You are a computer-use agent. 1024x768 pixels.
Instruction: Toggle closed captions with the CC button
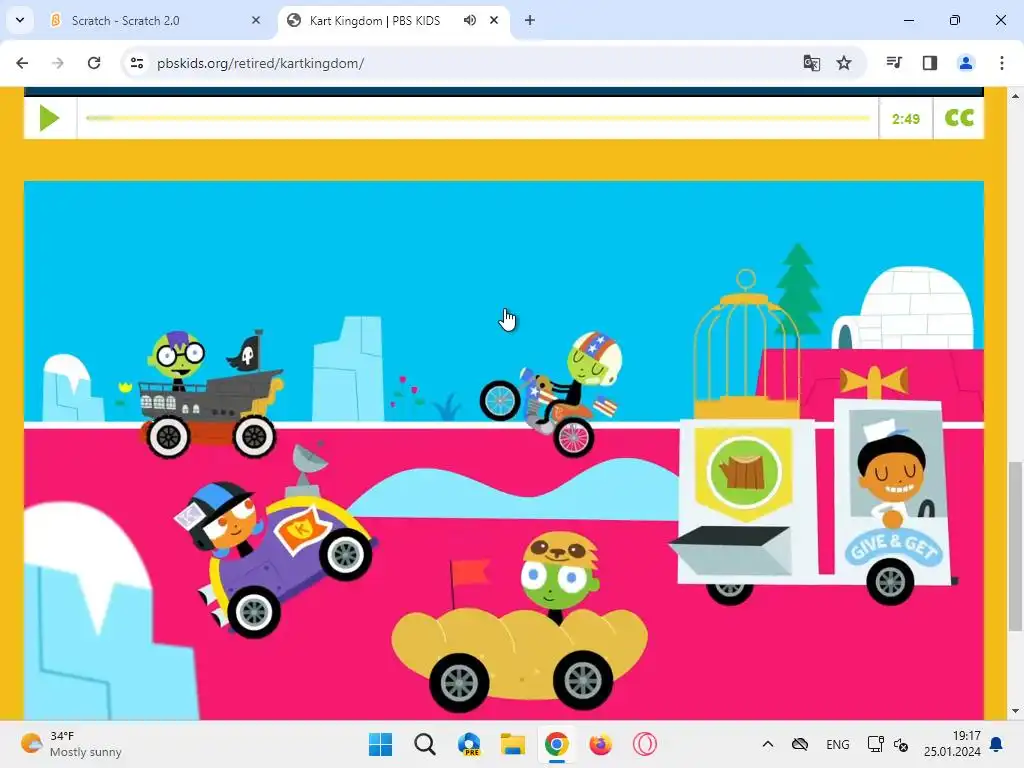959,118
